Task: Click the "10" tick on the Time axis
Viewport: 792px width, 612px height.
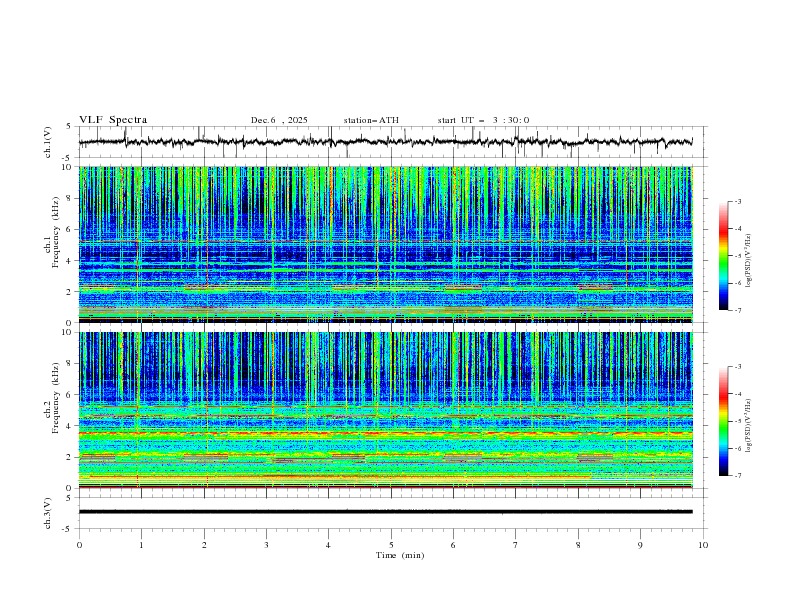Action: [x=703, y=545]
